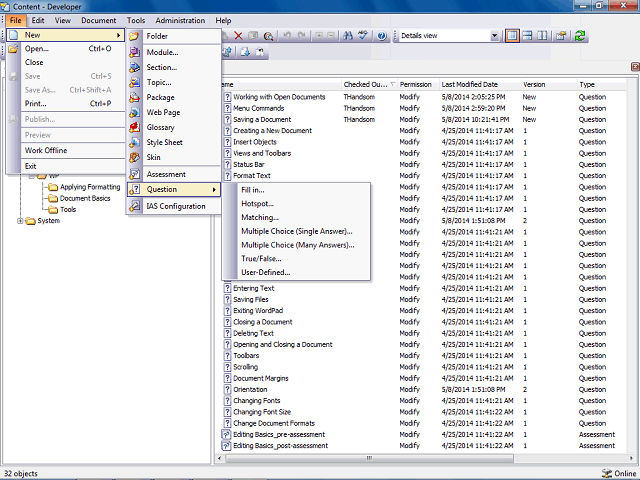Choose Module... from the New submenu
The image size is (640, 480).
(174, 52)
